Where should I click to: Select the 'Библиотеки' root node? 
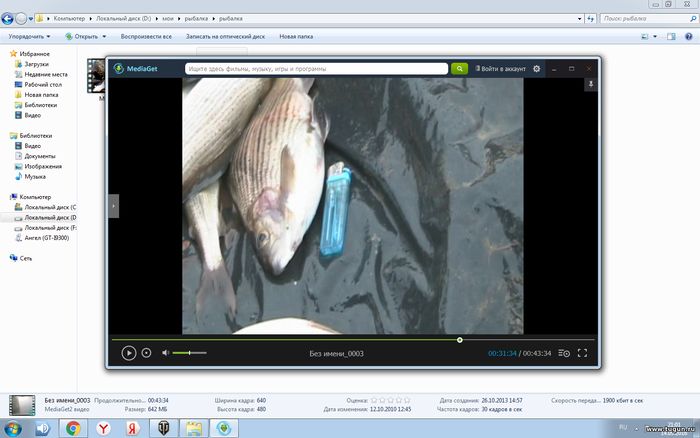[31, 136]
